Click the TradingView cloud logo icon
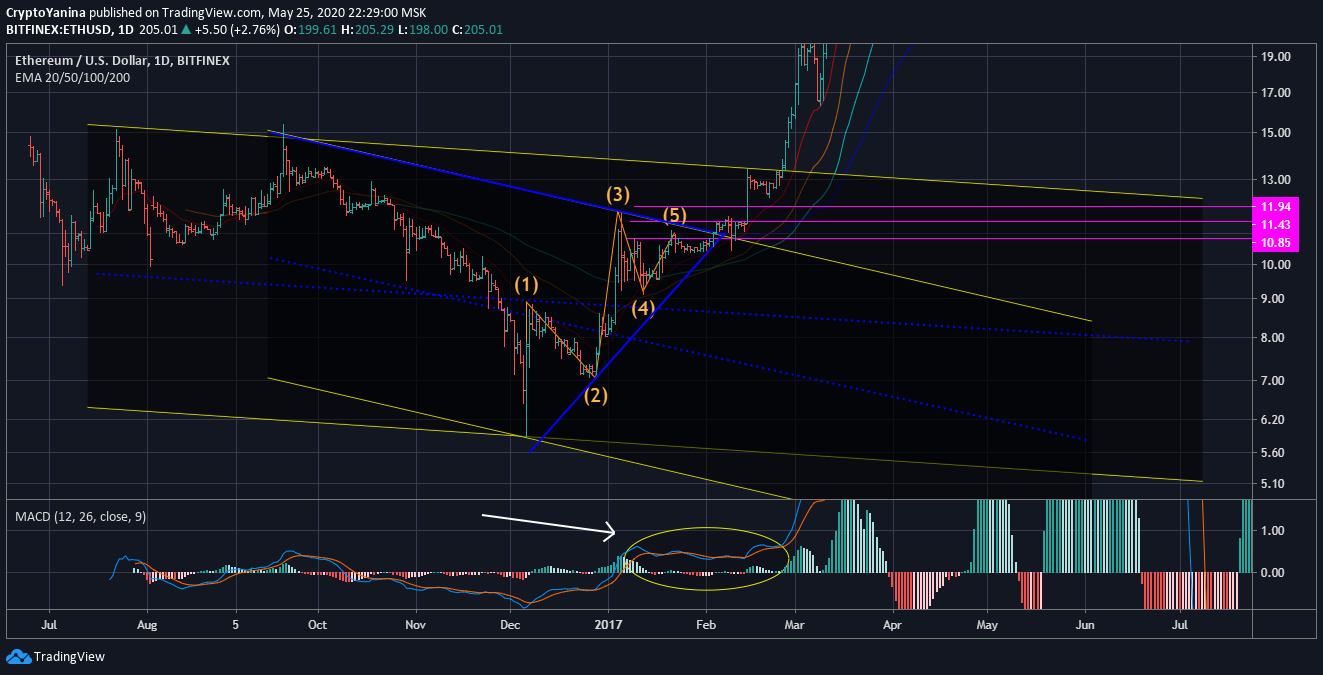 18,656
